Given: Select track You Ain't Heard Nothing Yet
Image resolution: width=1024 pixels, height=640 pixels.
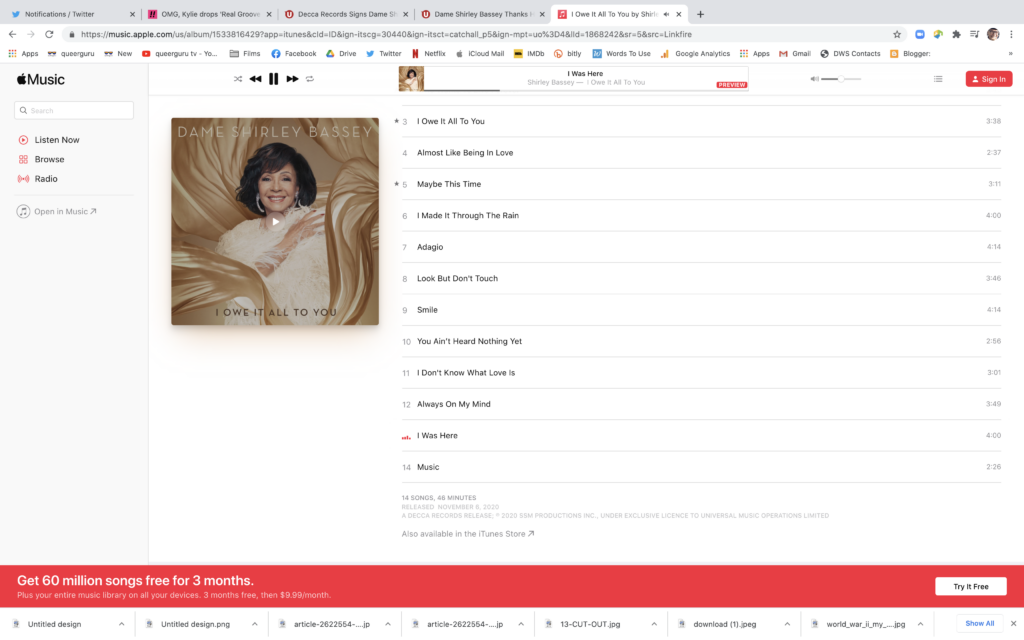Looking at the screenshot, I should point(701,341).
